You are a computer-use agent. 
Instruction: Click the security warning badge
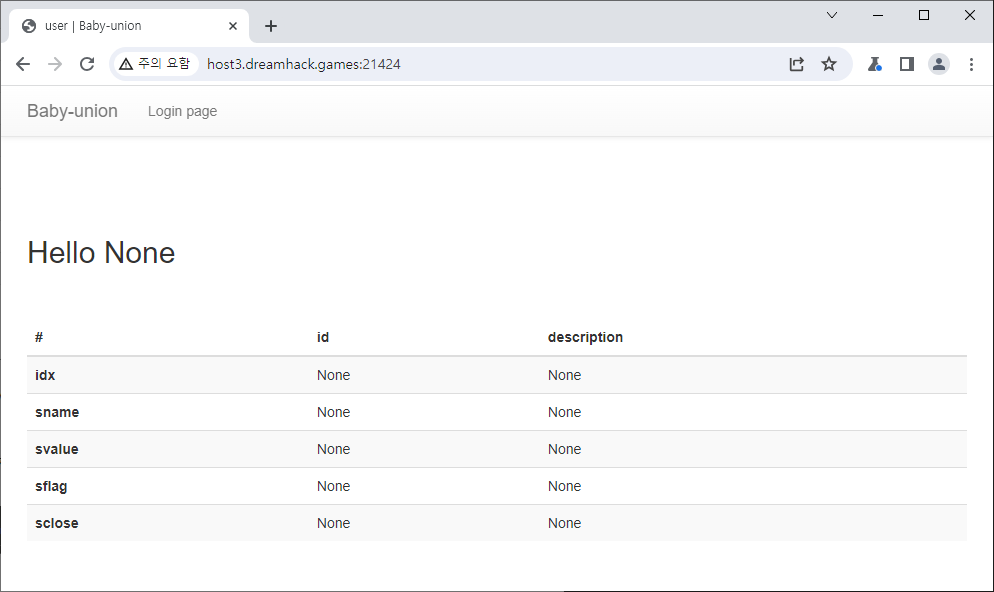[x=154, y=64]
